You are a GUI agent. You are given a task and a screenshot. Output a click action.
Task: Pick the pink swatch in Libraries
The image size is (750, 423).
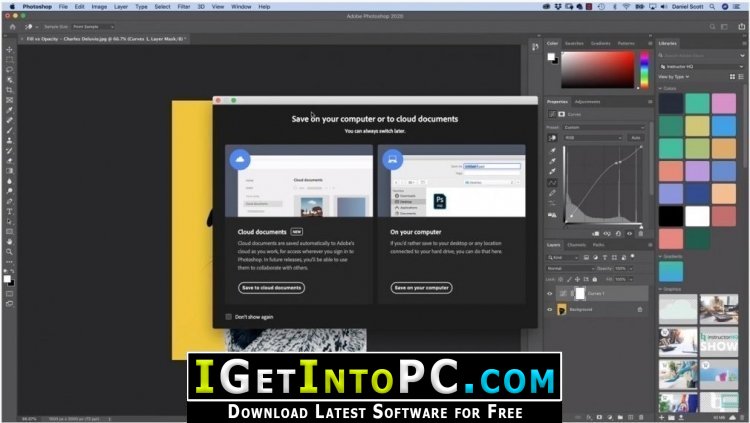tap(723, 103)
